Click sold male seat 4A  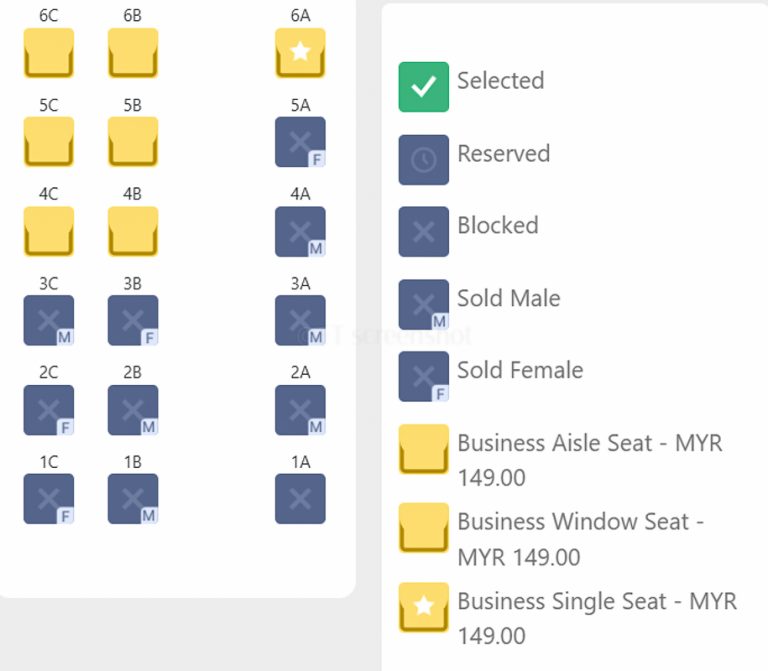[x=300, y=231]
